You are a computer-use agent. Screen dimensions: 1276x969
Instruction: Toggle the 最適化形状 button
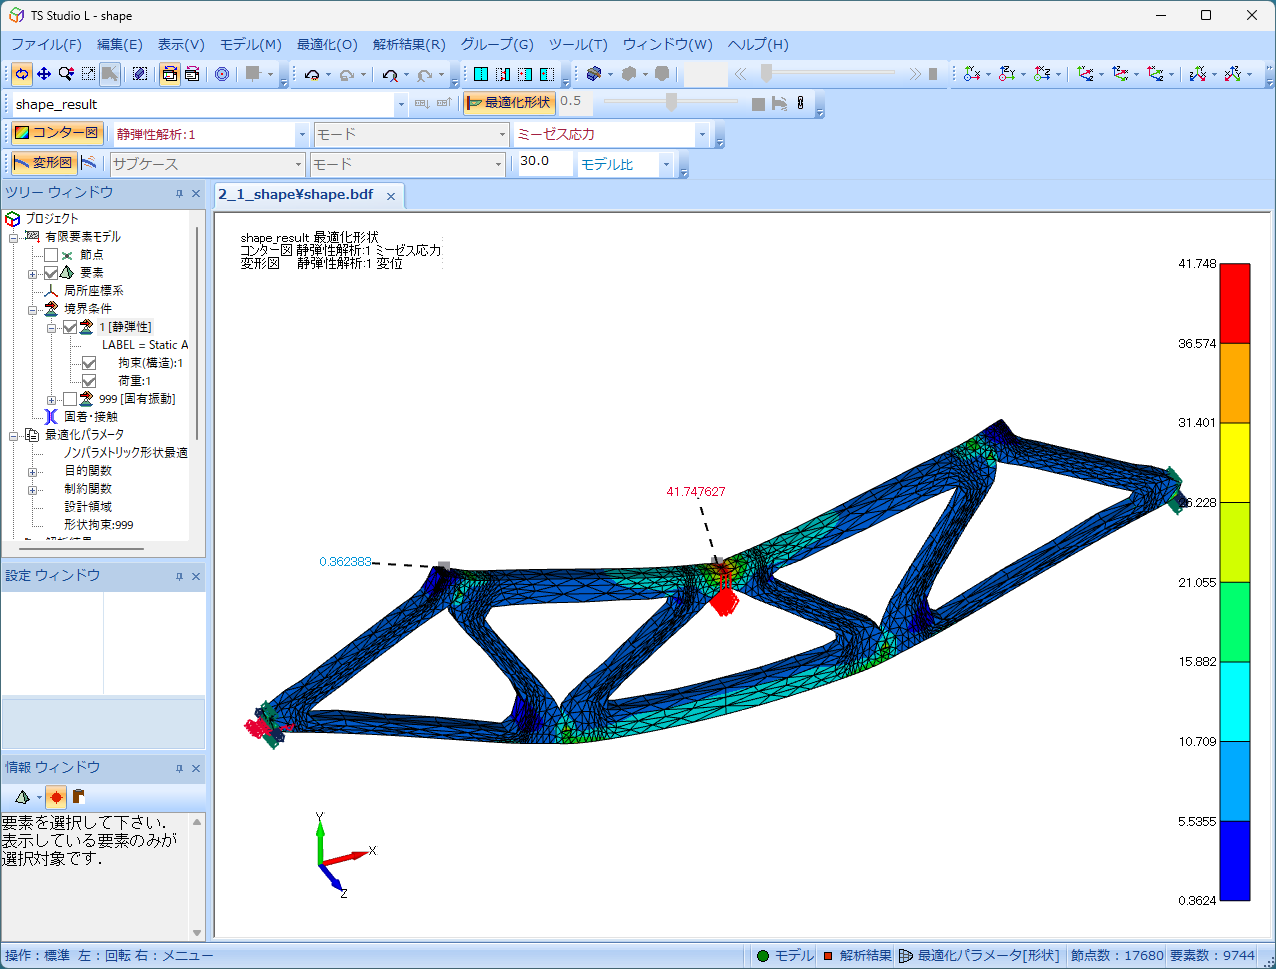click(x=509, y=103)
